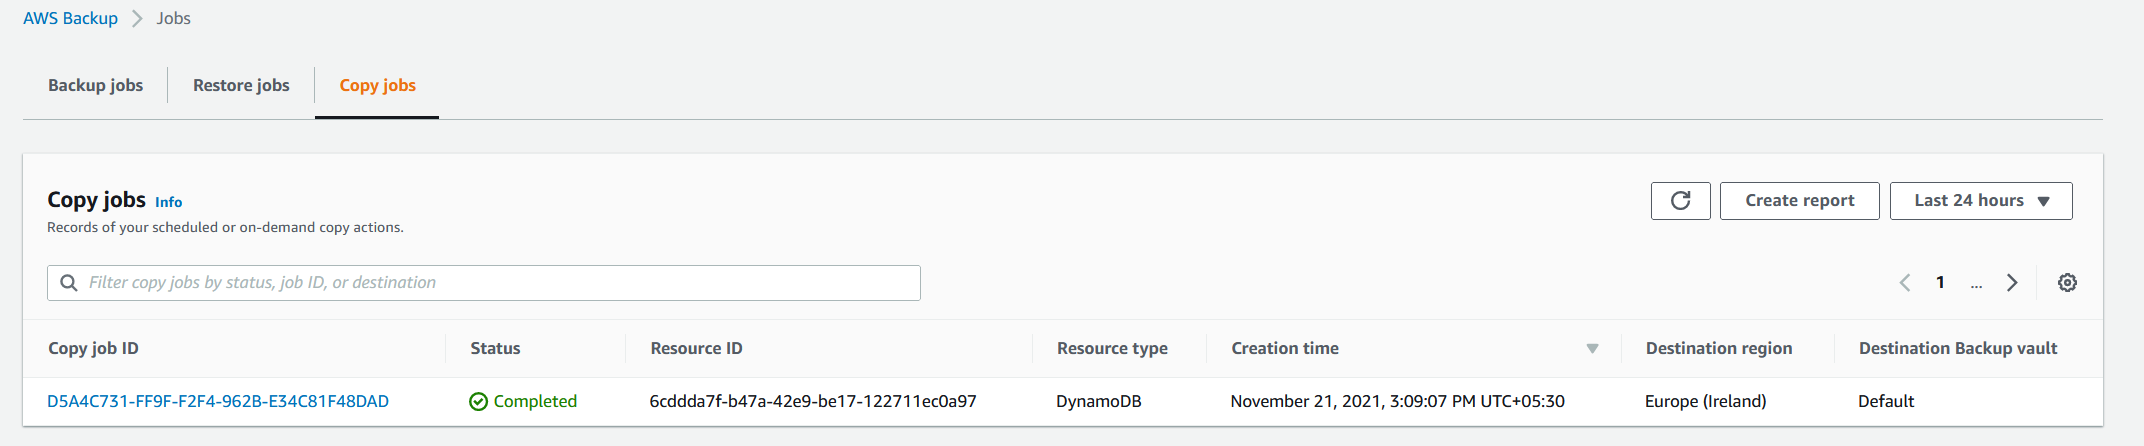Screen dimensions: 2144x446
Task: Sort by Resource type column header
Action: click(x=1112, y=348)
